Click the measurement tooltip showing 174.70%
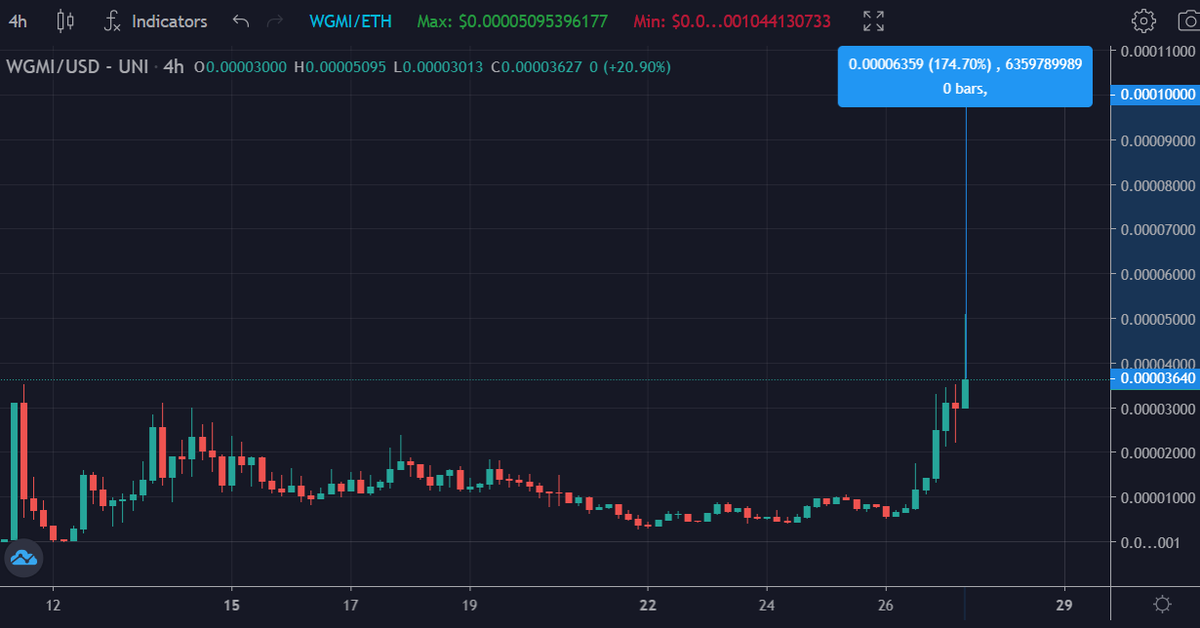The width and height of the screenshot is (1200, 628). [x=965, y=76]
